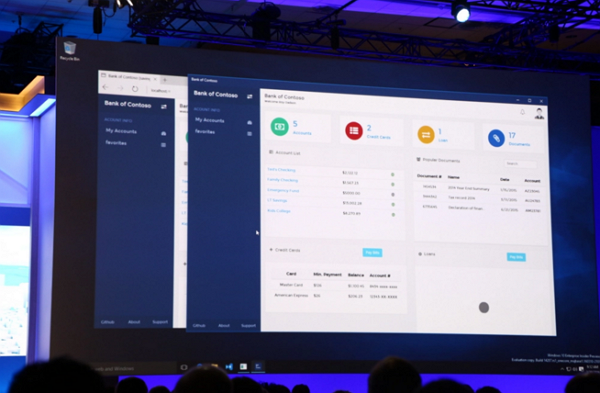Click the red Credit Cards icon
Image resolution: width=600 pixels, height=393 pixels.
pos(354,131)
